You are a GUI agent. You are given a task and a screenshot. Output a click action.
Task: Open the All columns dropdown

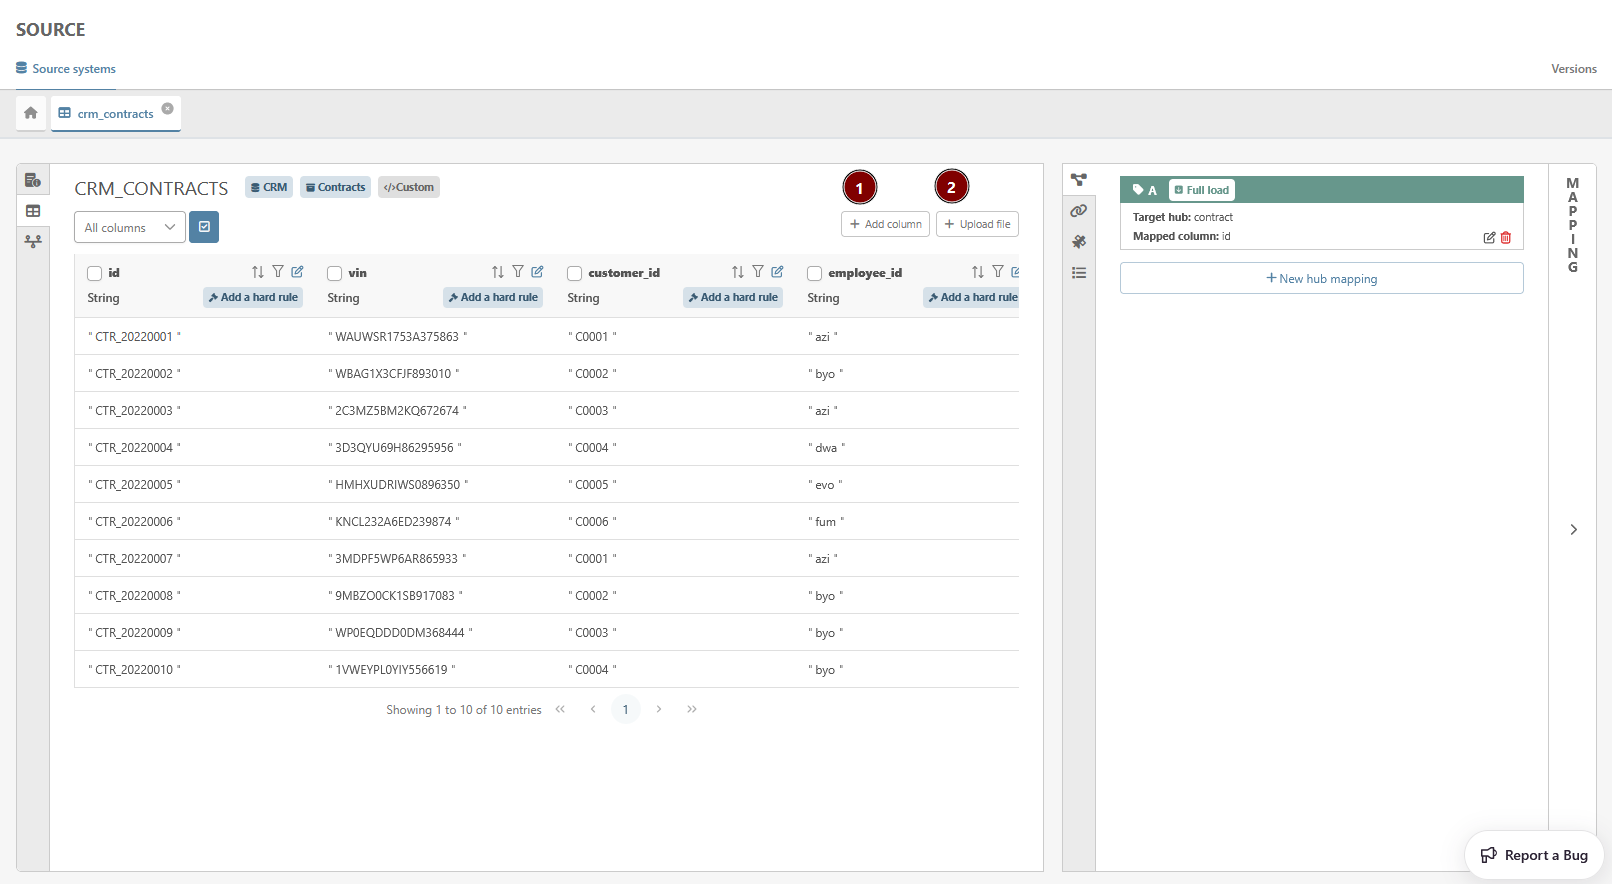(x=129, y=228)
